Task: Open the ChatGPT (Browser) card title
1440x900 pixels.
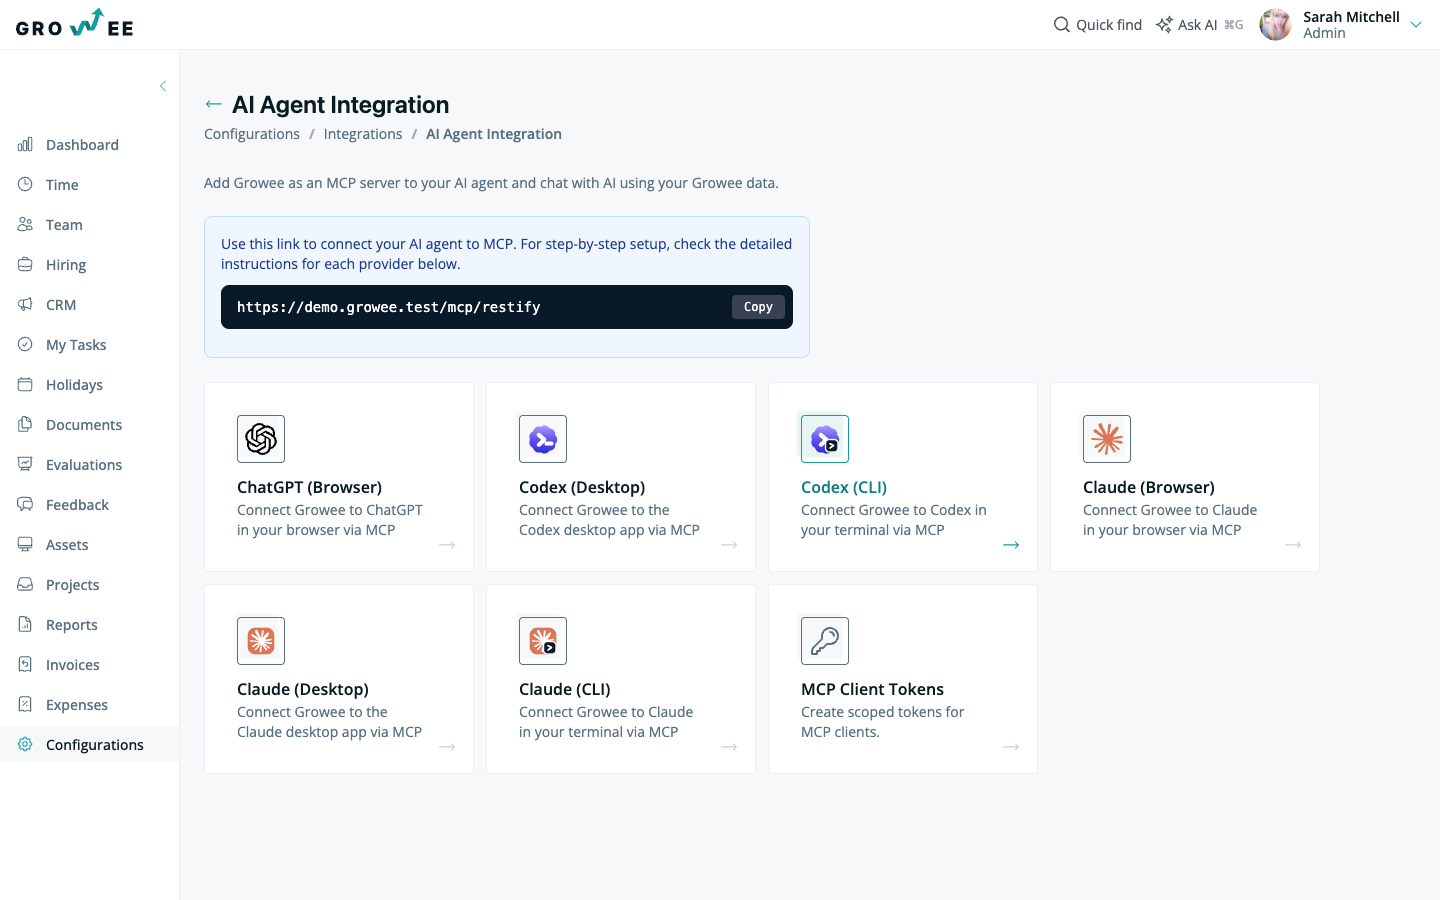Action: click(309, 487)
